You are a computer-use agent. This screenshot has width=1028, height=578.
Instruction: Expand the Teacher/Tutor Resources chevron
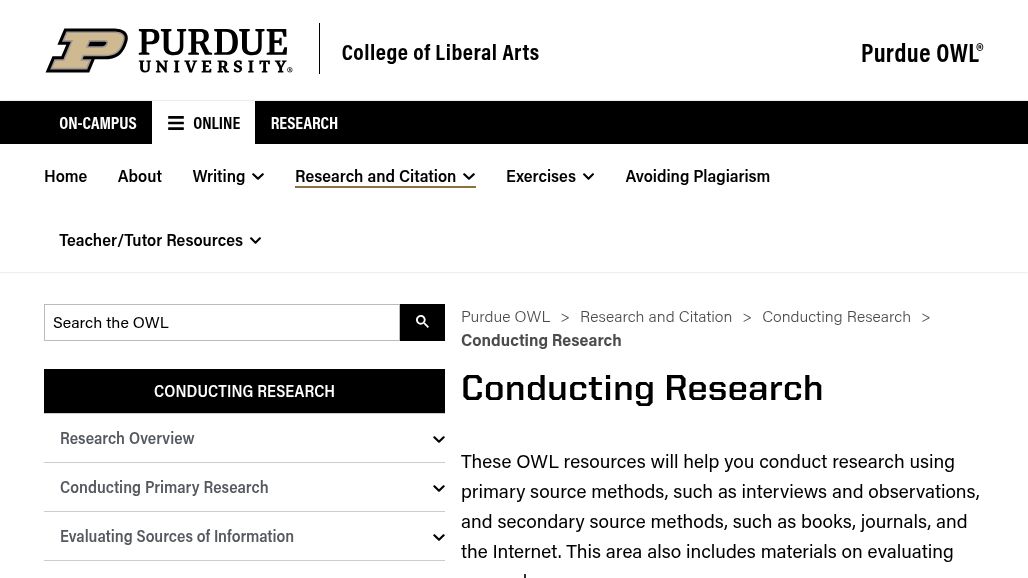coord(255,240)
